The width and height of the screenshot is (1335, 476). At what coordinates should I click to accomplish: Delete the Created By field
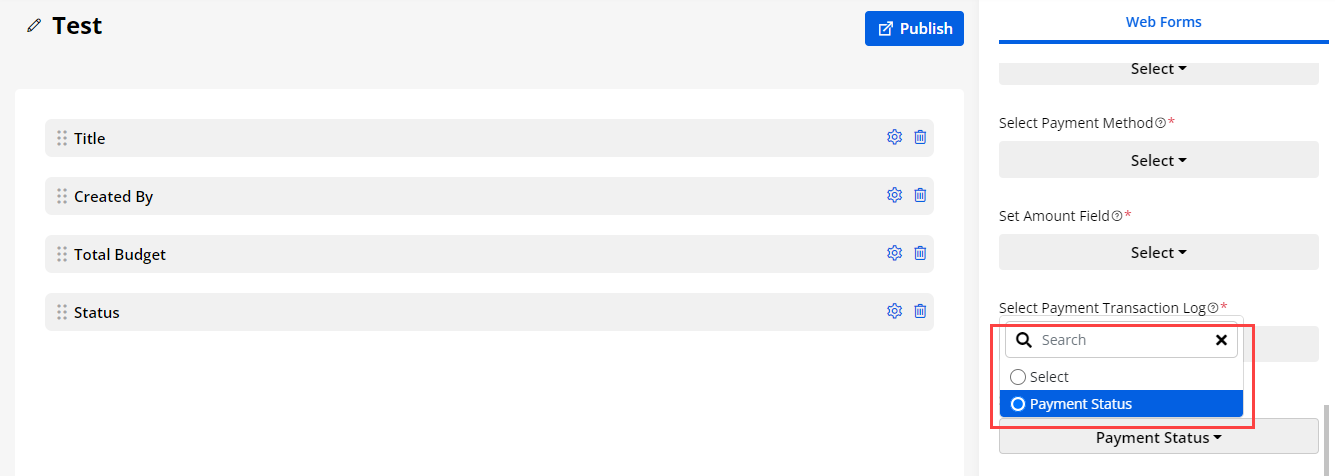[920, 196]
